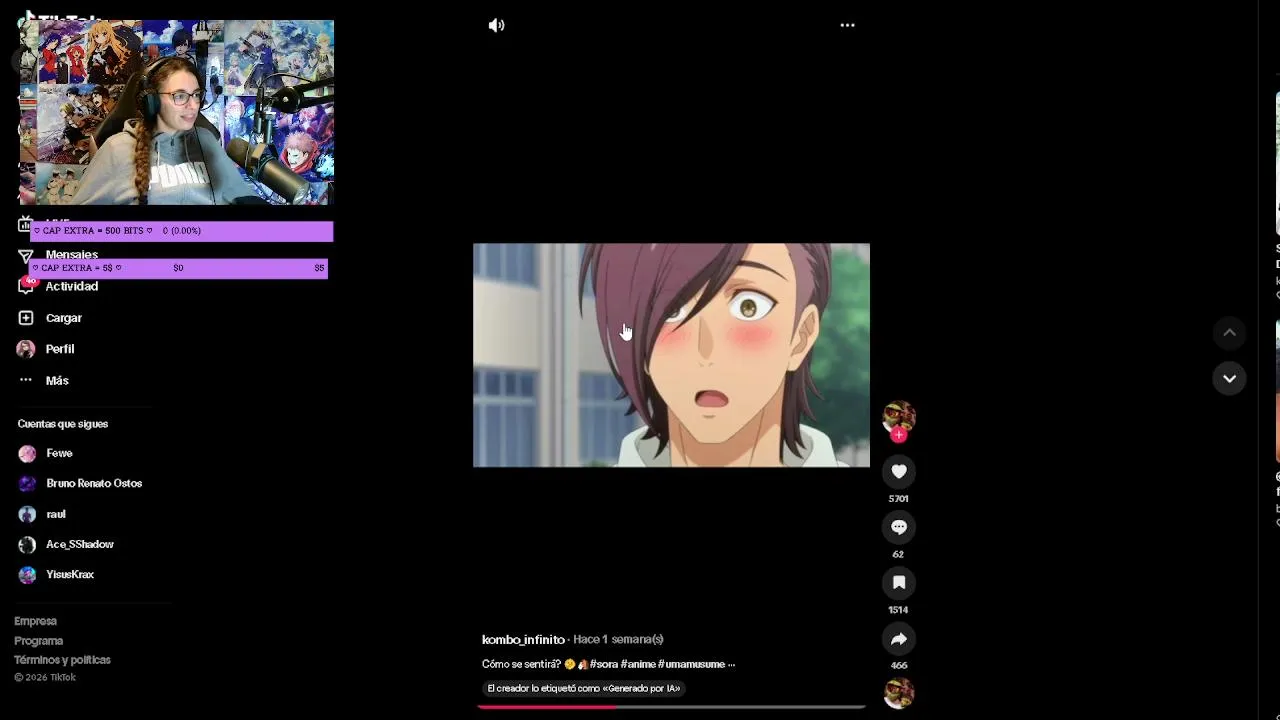Click the #anime hashtag
Image resolution: width=1280 pixels, height=720 pixels.
[638, 664]
